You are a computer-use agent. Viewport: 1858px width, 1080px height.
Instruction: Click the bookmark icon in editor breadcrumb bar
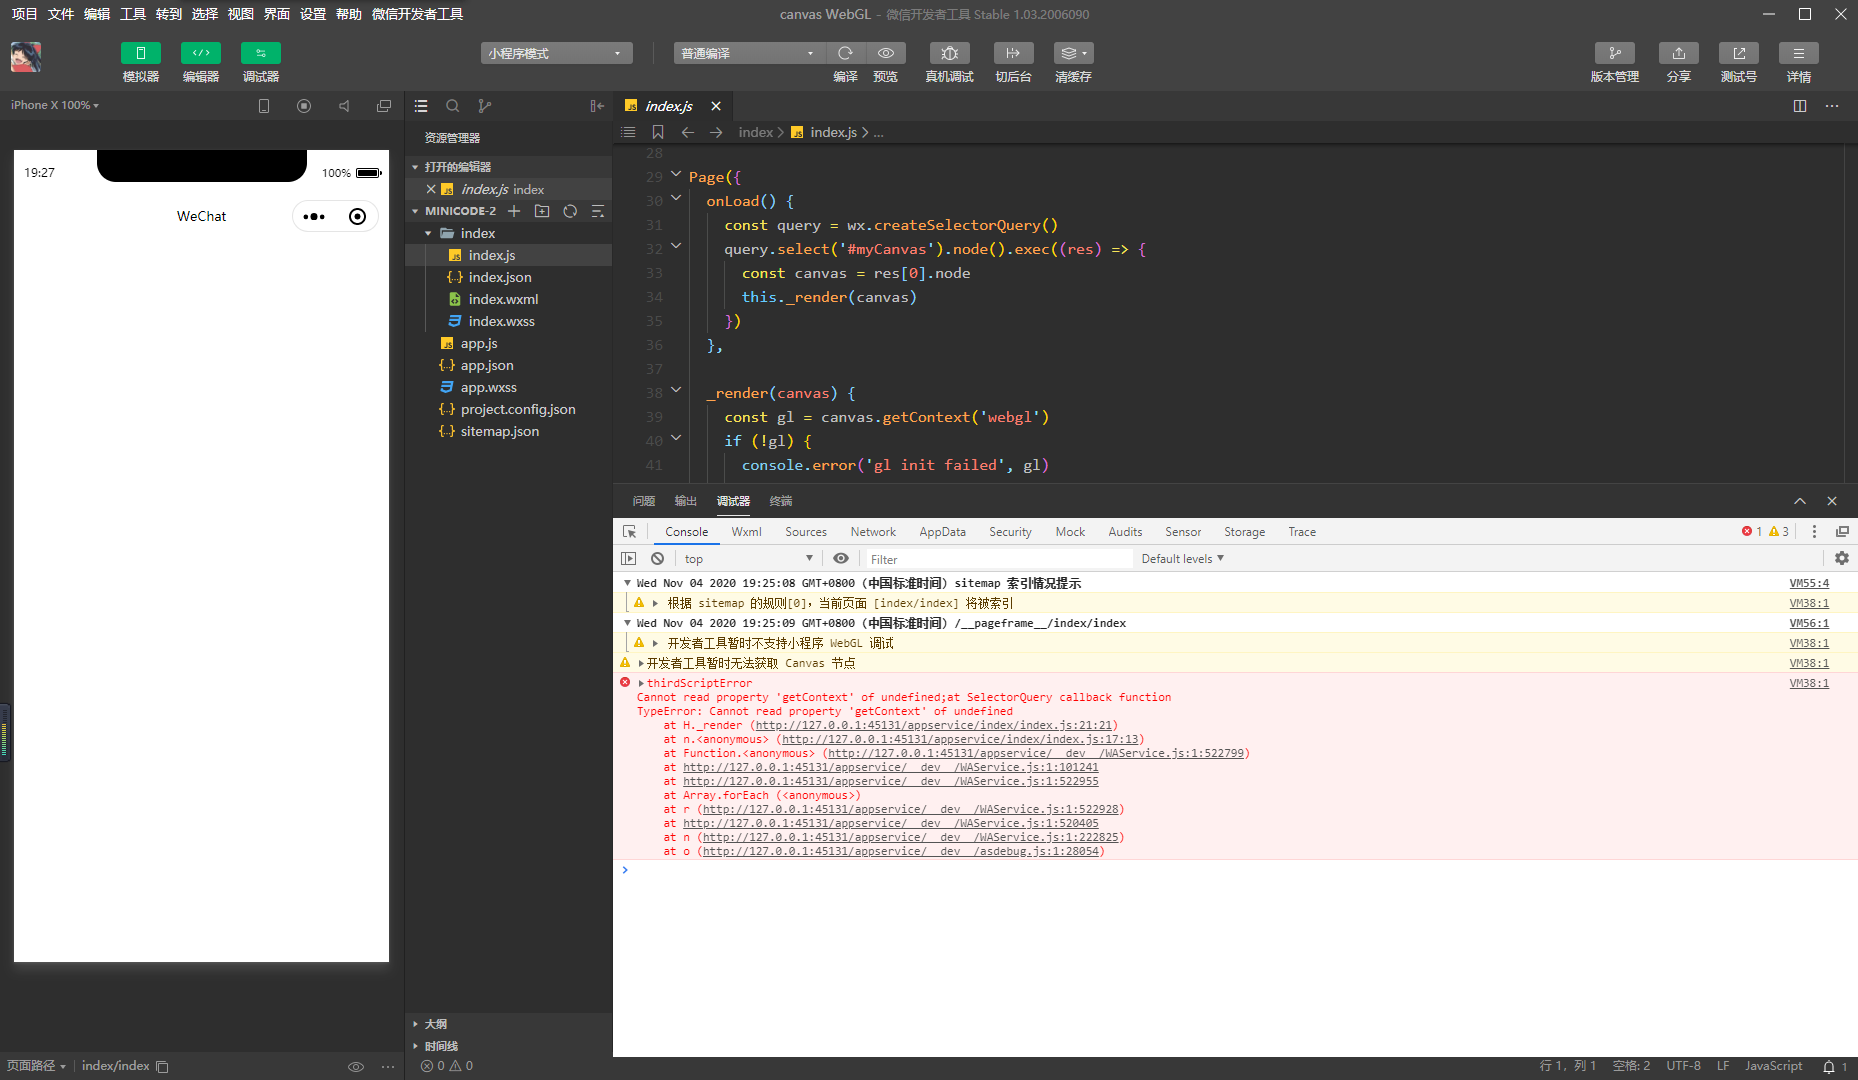[658, 132]
